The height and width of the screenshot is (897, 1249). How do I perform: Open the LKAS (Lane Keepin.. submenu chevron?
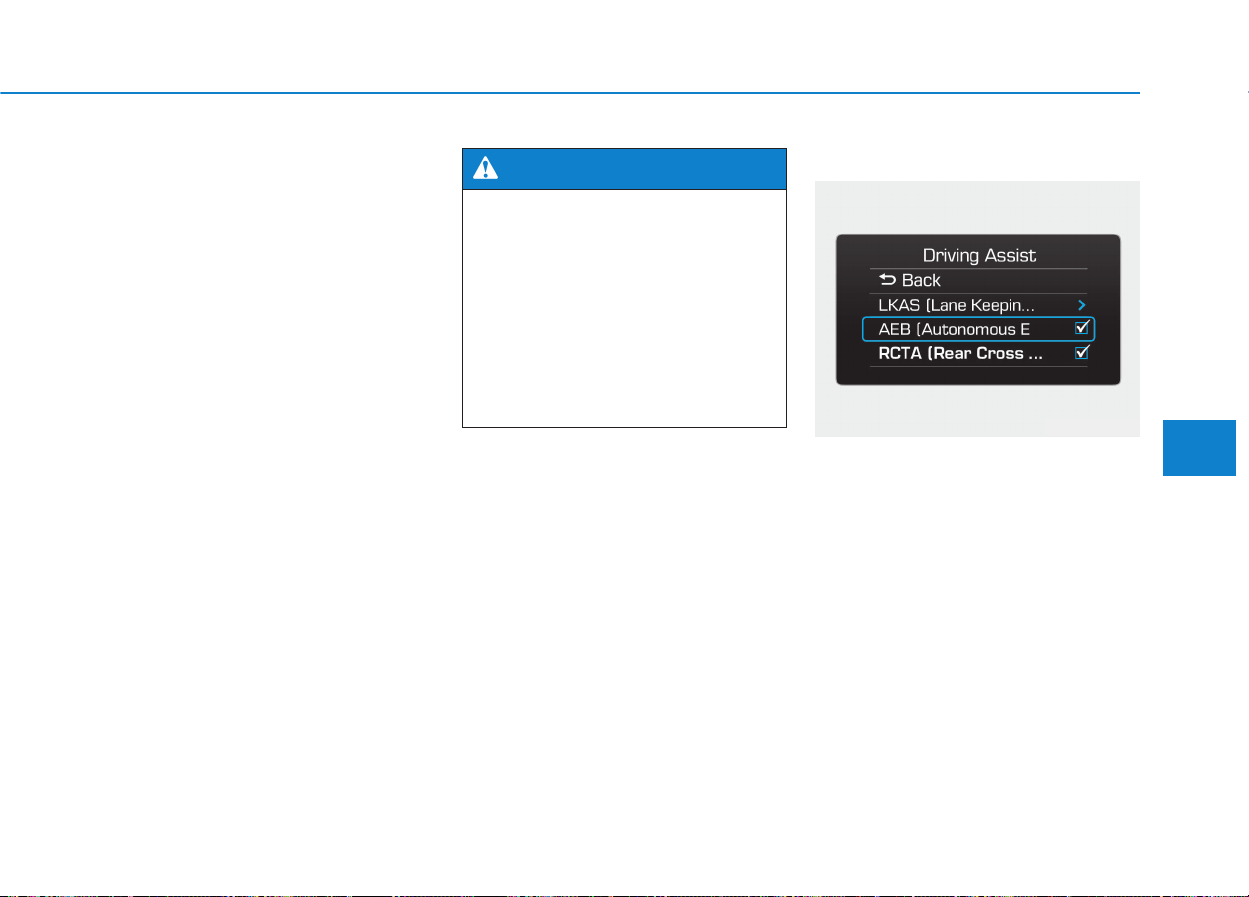tap(1081, 304)
